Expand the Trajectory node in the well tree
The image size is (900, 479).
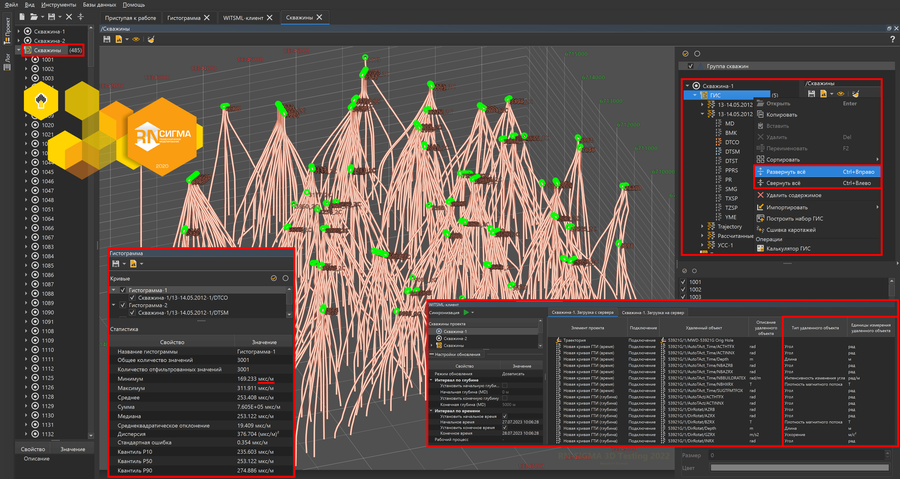[x=700, y=226]
